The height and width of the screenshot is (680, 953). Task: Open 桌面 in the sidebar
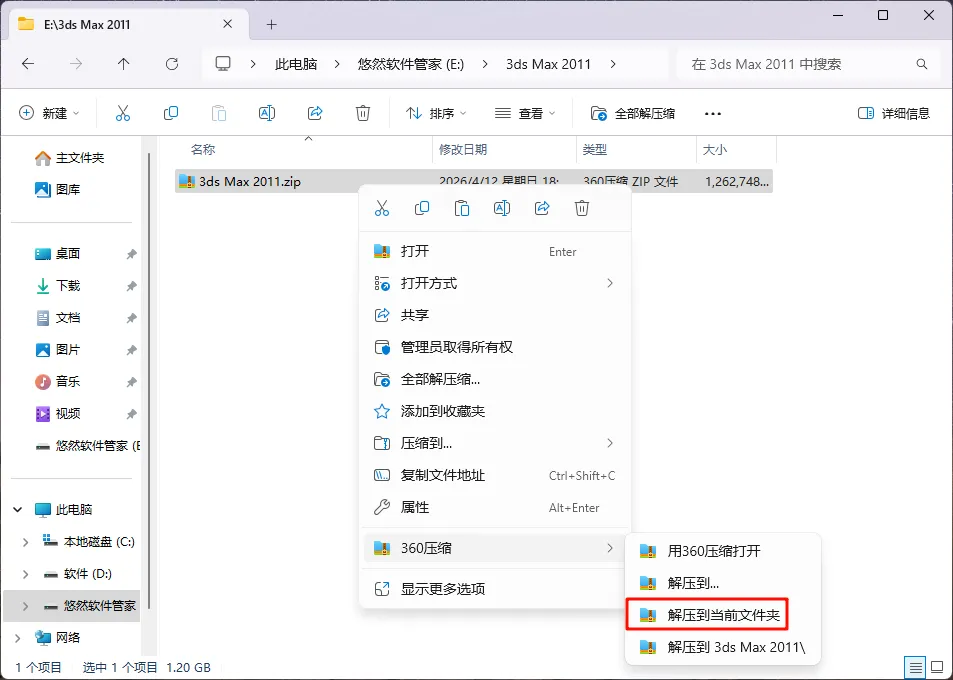[x=58, y=253]
